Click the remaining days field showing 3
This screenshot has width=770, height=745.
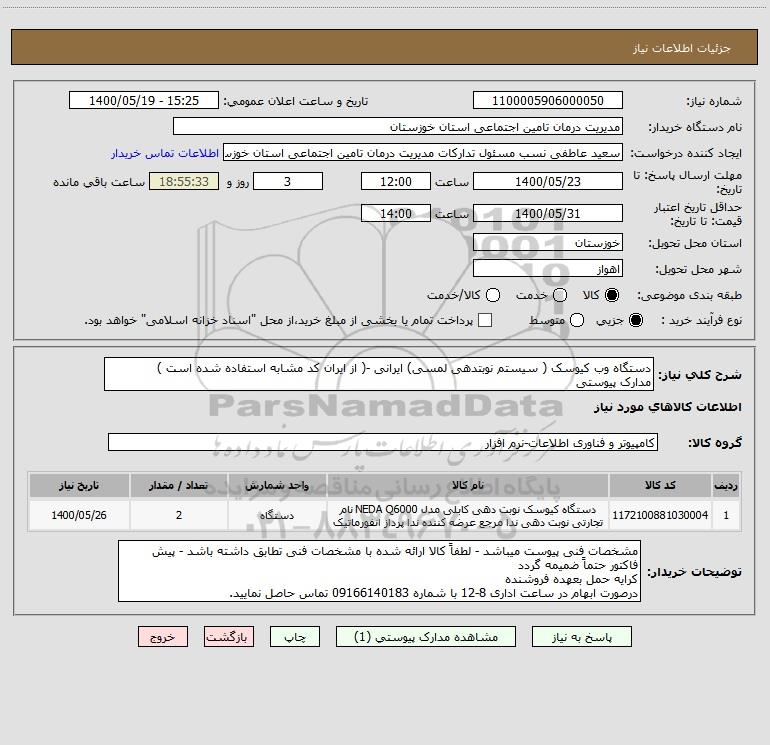288,181
